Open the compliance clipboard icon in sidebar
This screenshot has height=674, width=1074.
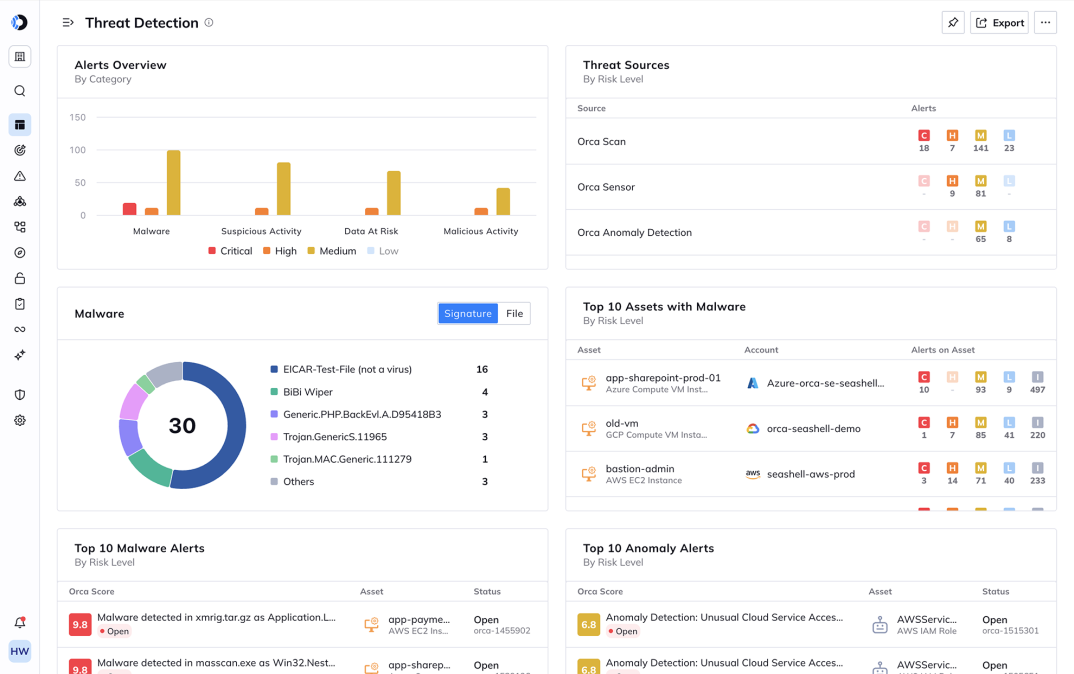point(20,303)
